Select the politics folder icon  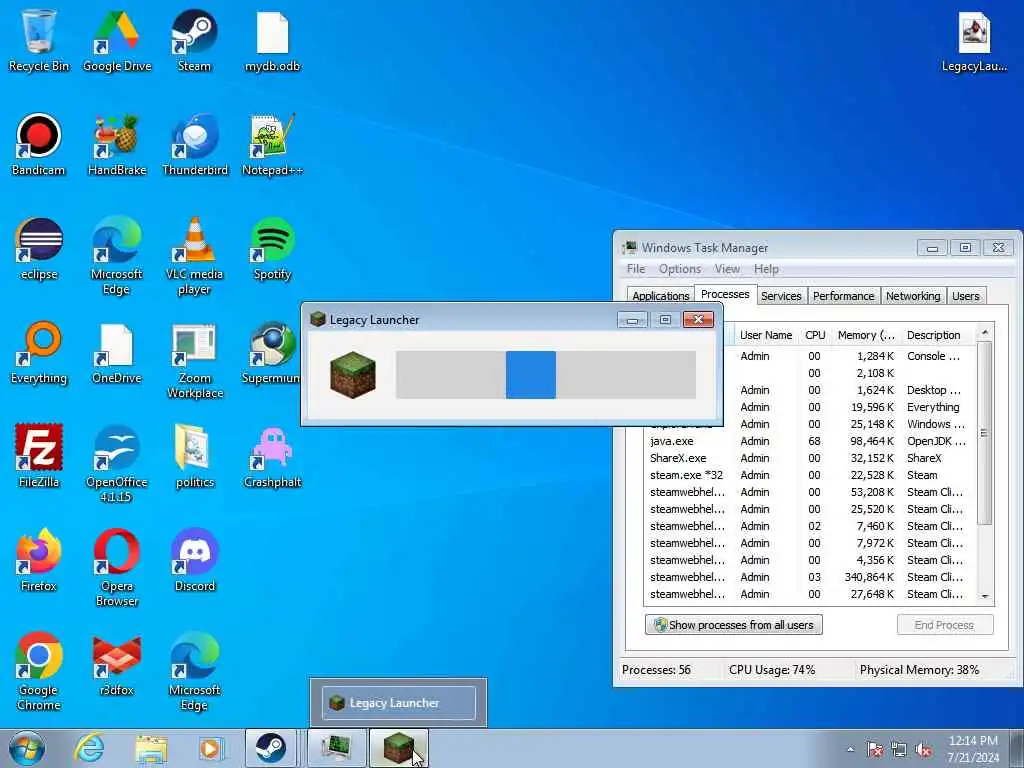point(195,456)
